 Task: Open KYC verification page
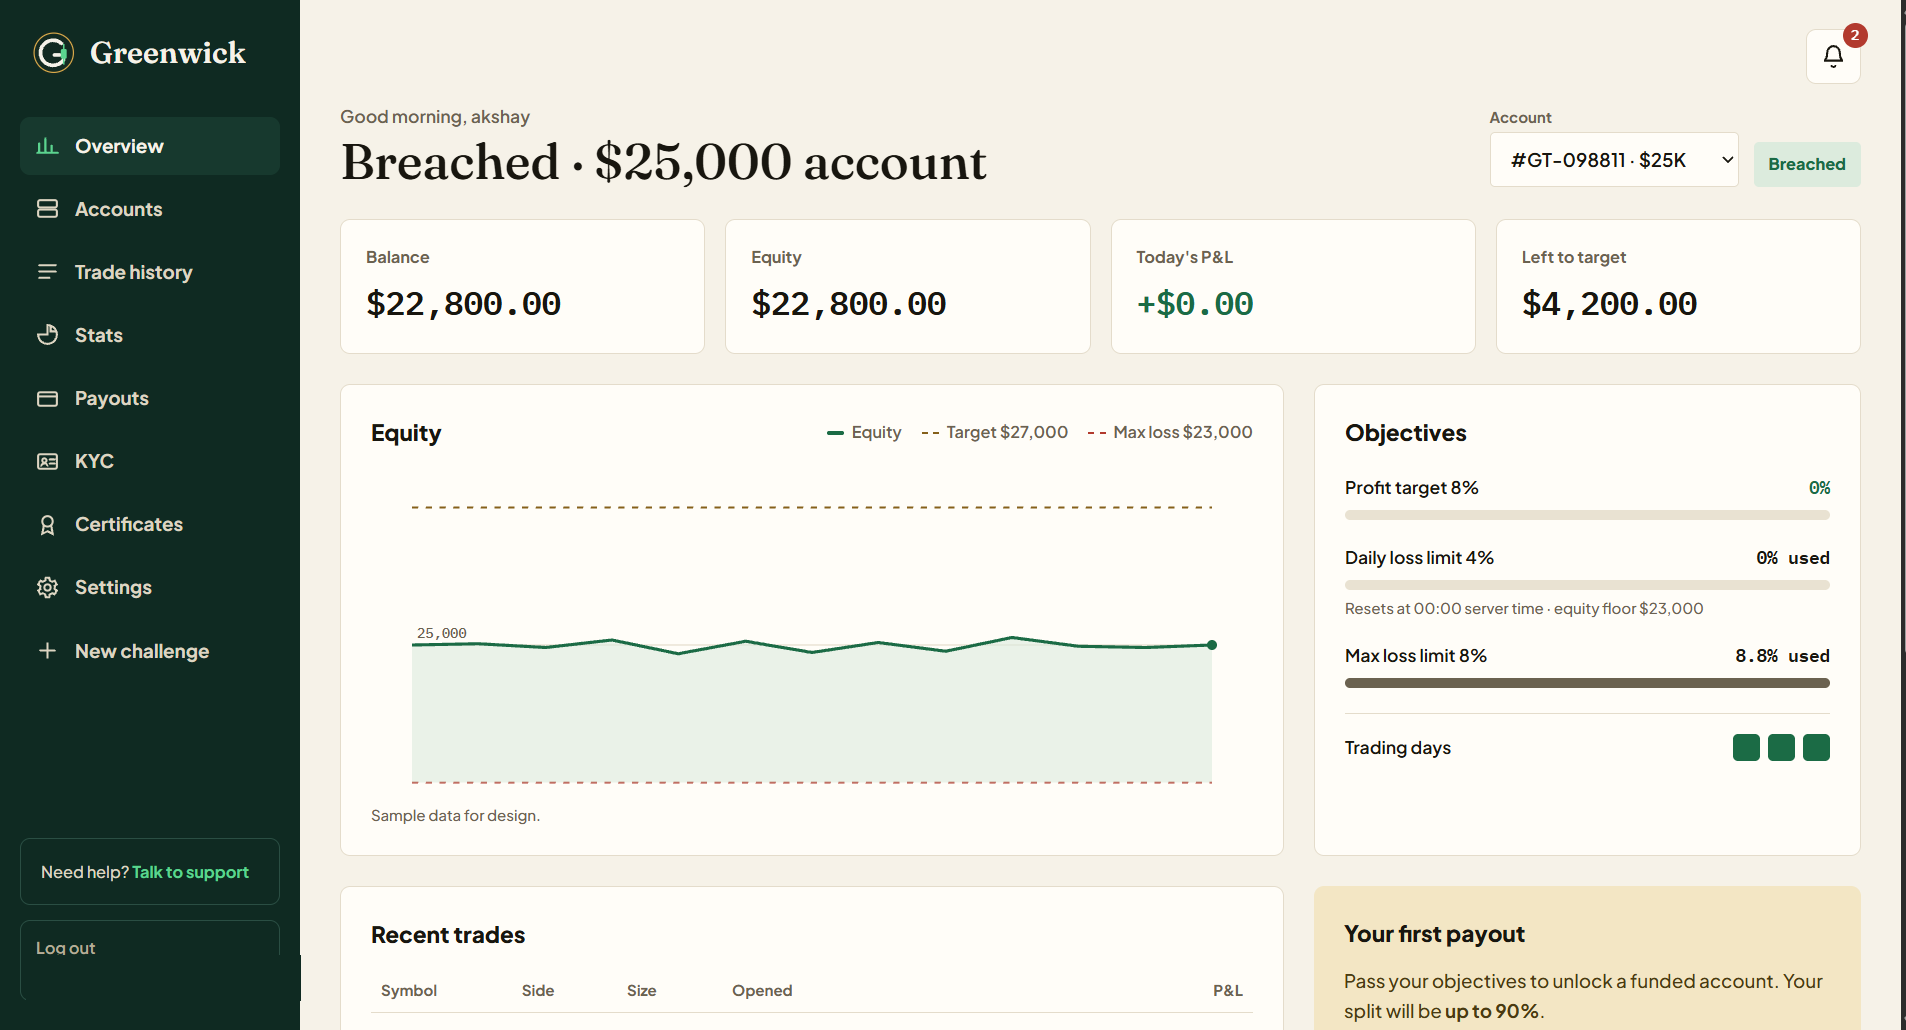(x=150, y=461)
